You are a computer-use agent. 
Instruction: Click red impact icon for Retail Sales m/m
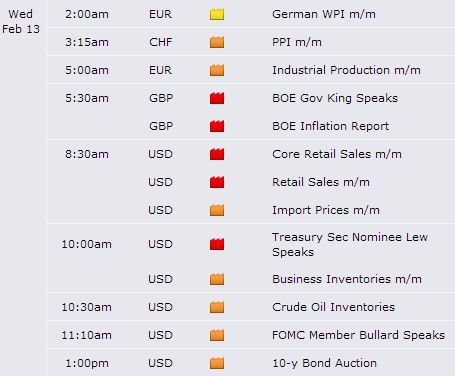(x=217, y=182)
